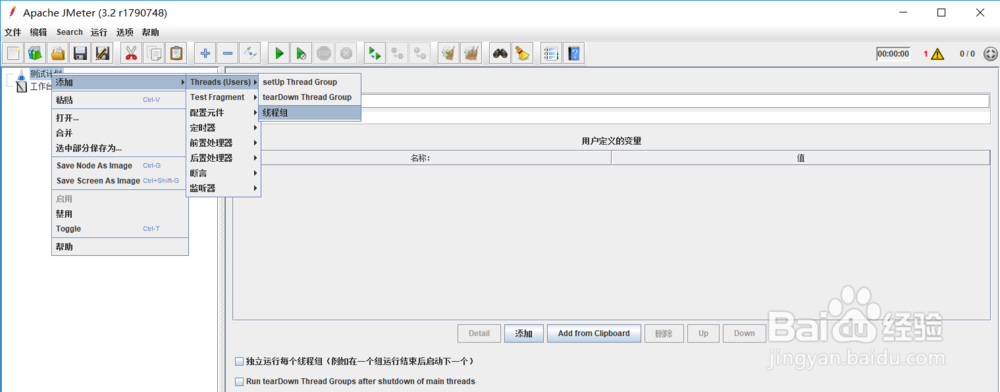1000x392 pixels.
Task: Open the 文件 menu
Action: pyautogui.click(x=13, y=32)
